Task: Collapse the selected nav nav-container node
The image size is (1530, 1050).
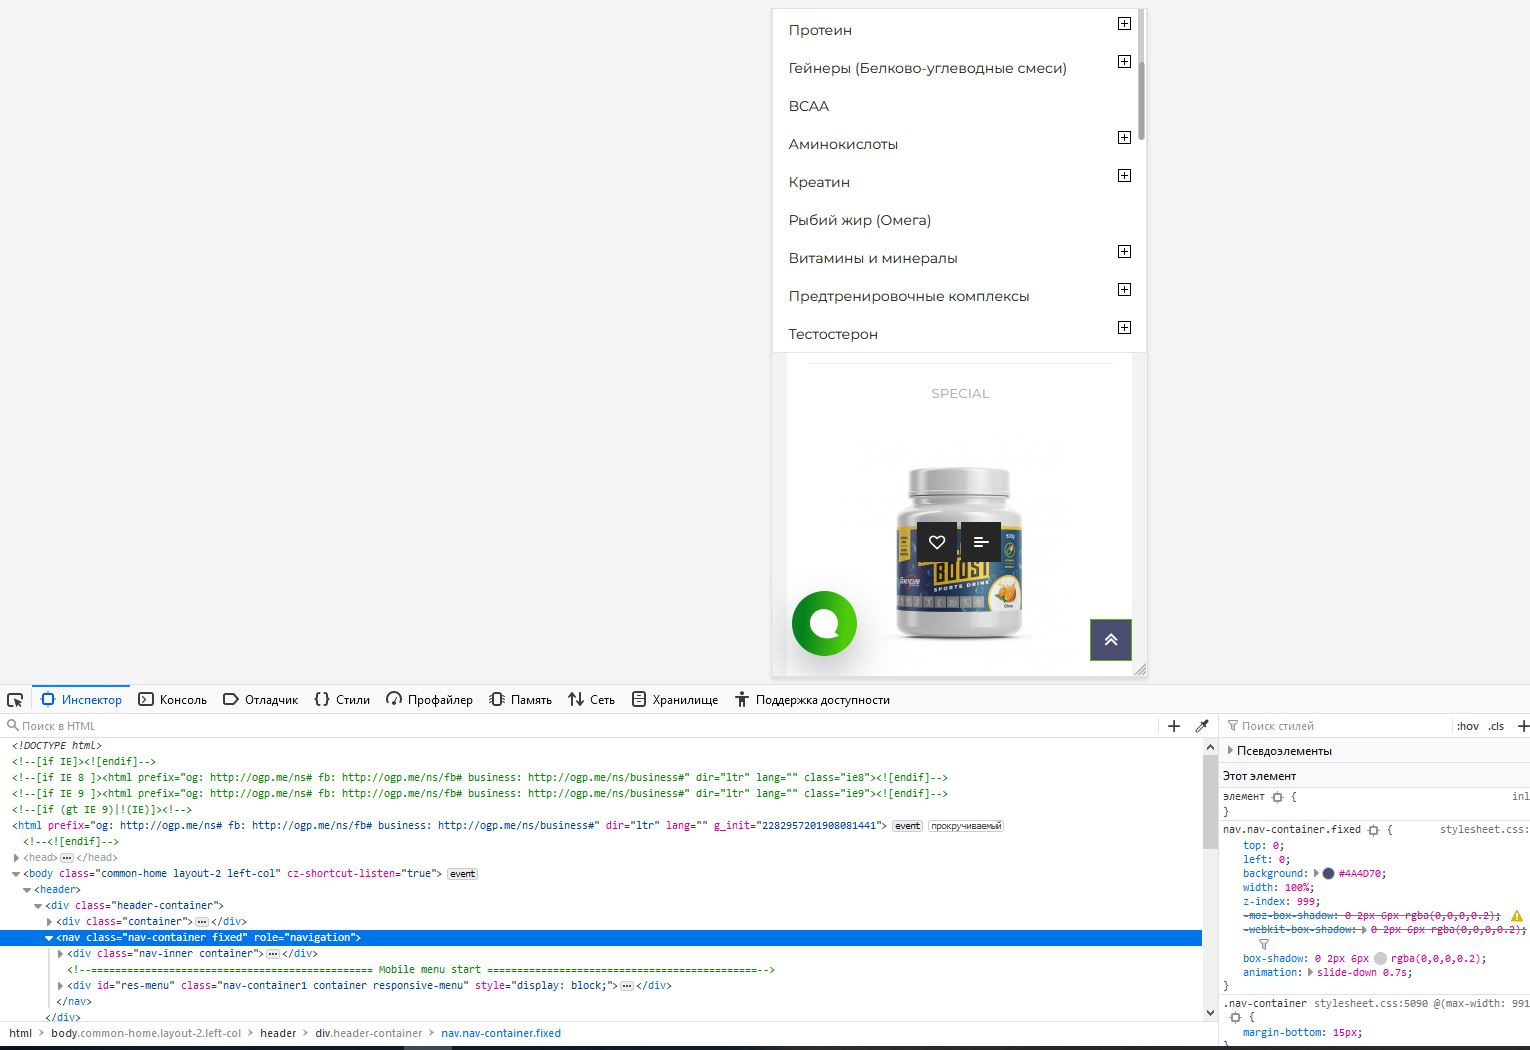Action: pos(49,937)
